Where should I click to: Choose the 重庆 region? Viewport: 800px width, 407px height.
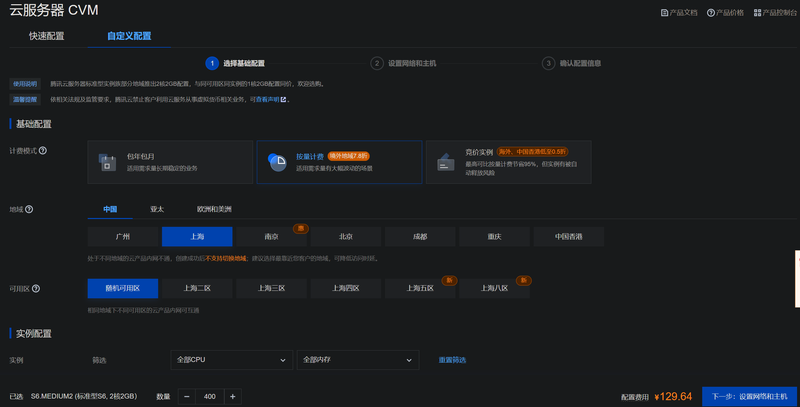click(x=494, y=237)
